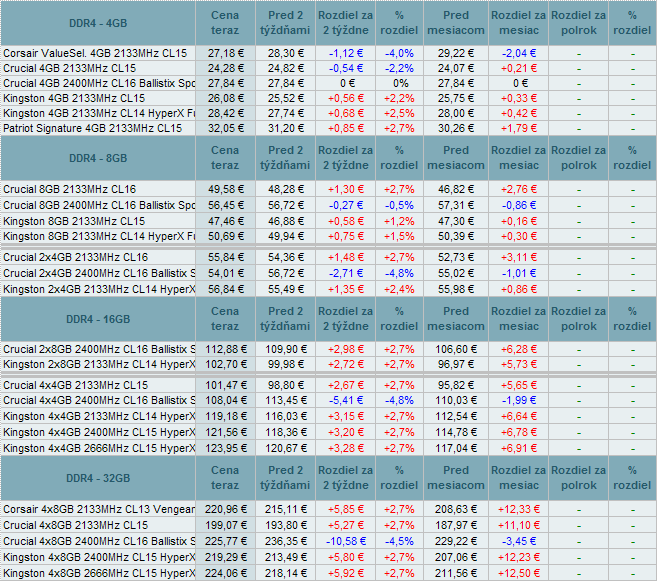The width and height of the screenshot is (657, 581).
Task: Click the +12,50 € monthly difference
Action: click(x=519, y=573)
